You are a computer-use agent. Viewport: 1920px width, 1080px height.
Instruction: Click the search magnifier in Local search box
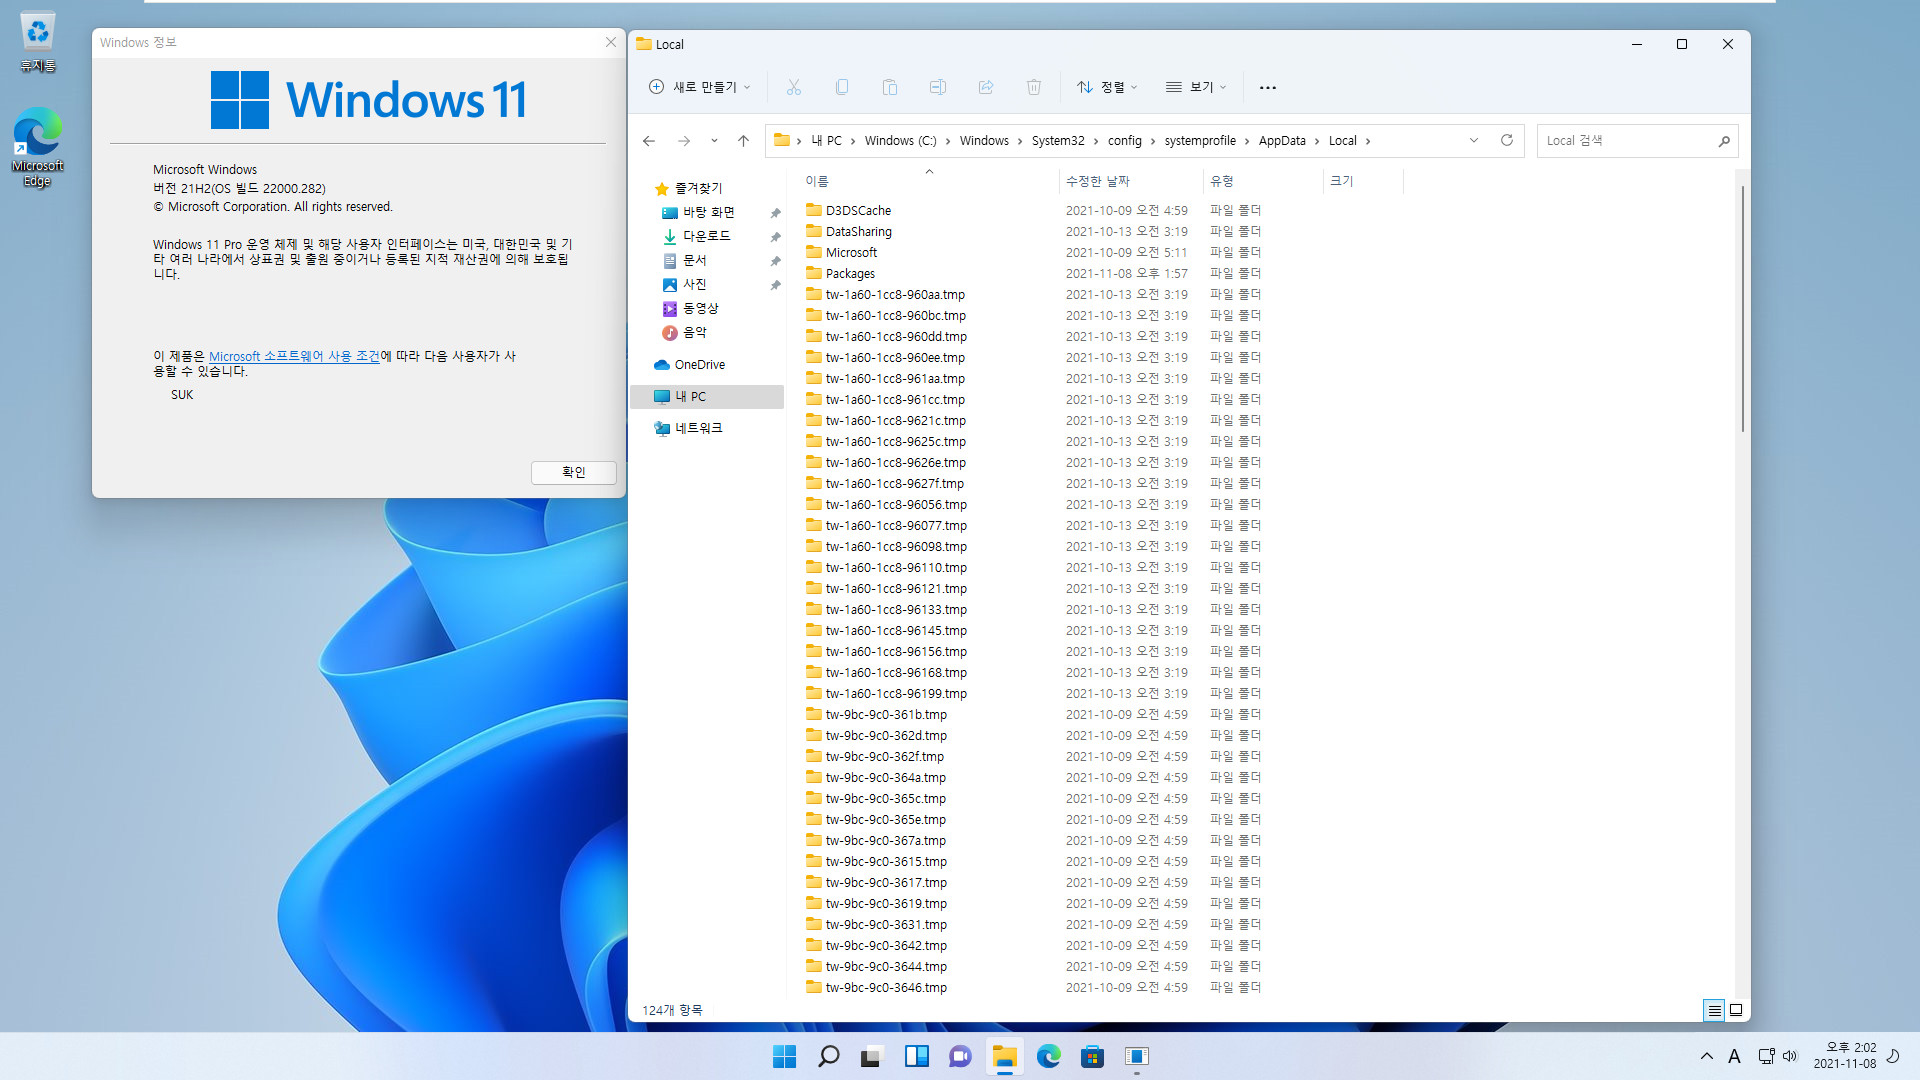pos(1724,141)
